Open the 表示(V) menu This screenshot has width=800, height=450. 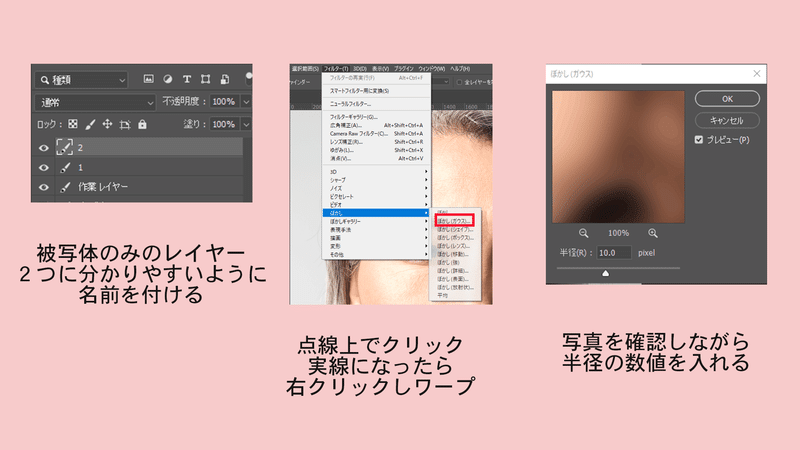[380, 68]
